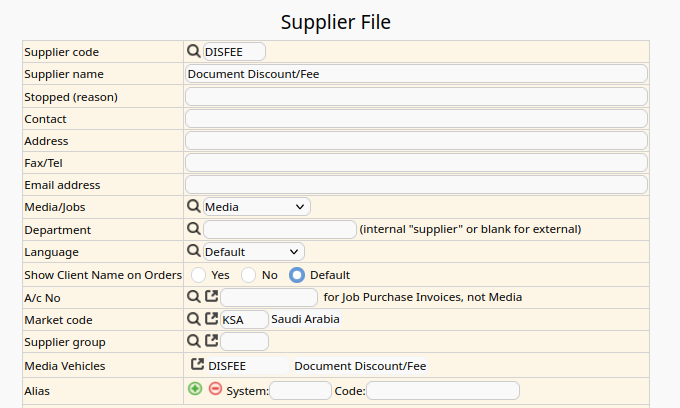Select Default for Show Client Name
The image size is (680, 408).
pyautogui.click(x=296, y=274)
